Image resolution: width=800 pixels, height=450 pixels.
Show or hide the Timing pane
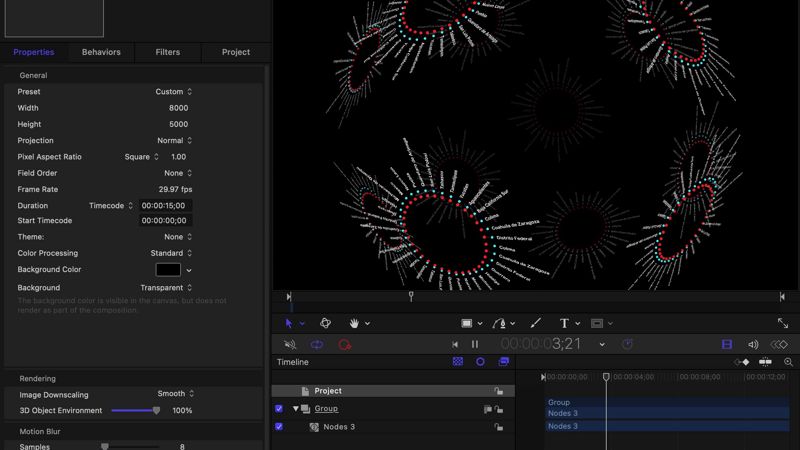click(x=727, y=345)
